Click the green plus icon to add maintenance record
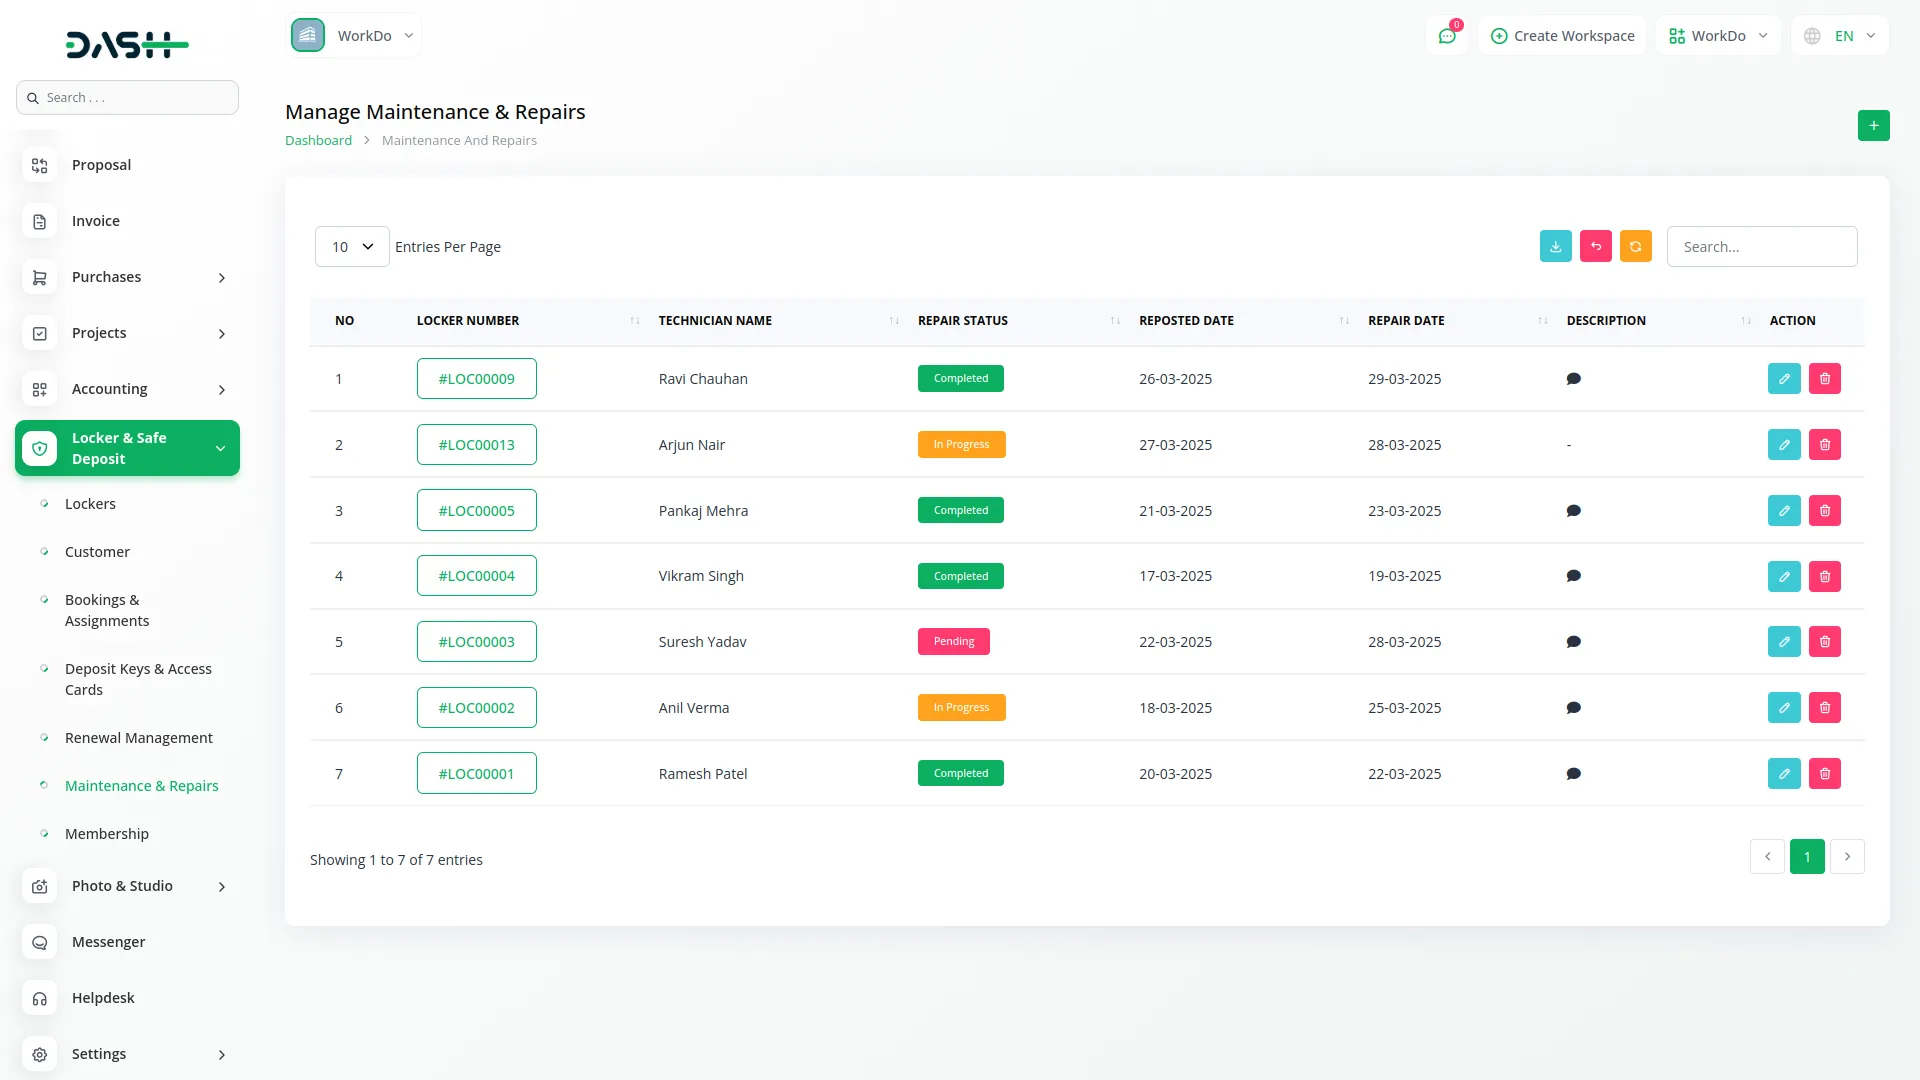This screenshot has width=1920, height=1080. click(1873, 125)
